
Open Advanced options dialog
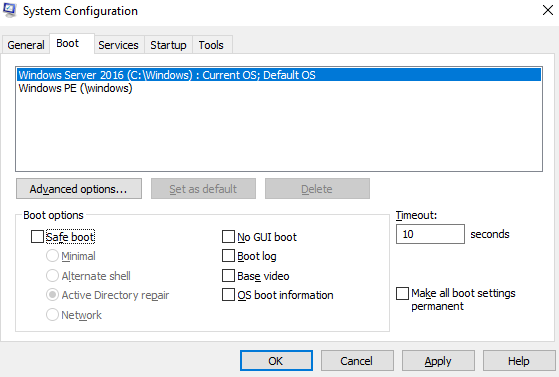[x=79, y=189]
